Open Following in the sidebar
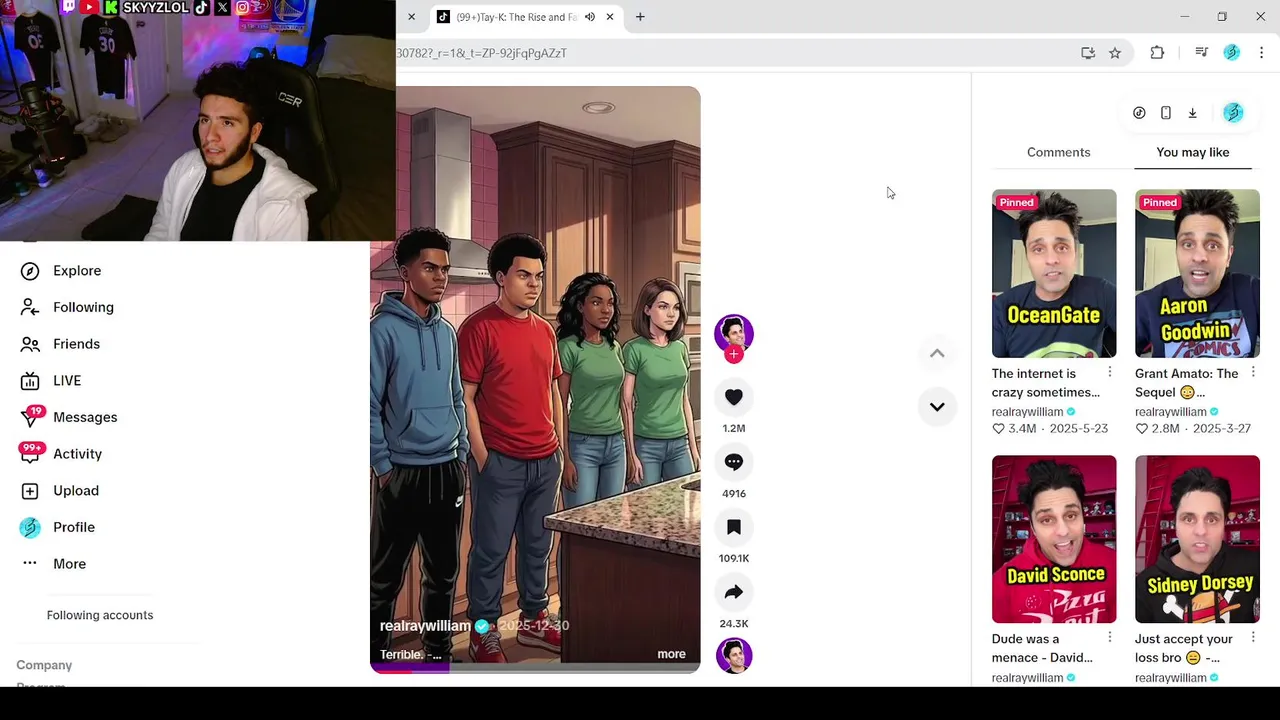The height and width of the screenshot is (720, 1280). pos(83,307)
